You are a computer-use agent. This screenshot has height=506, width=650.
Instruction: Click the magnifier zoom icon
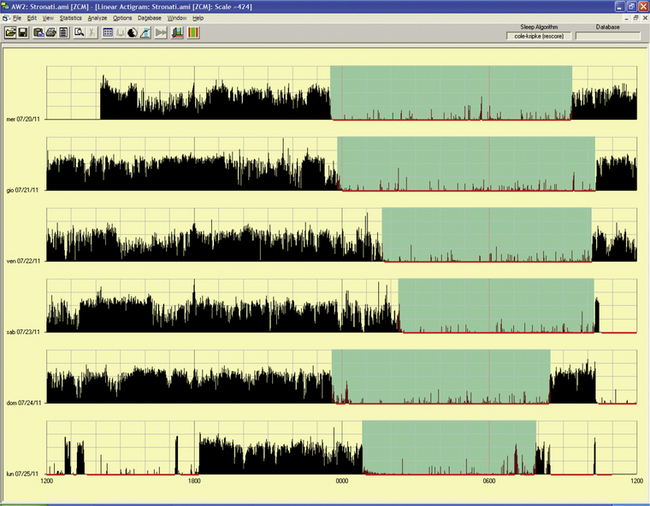pos(78,33)
